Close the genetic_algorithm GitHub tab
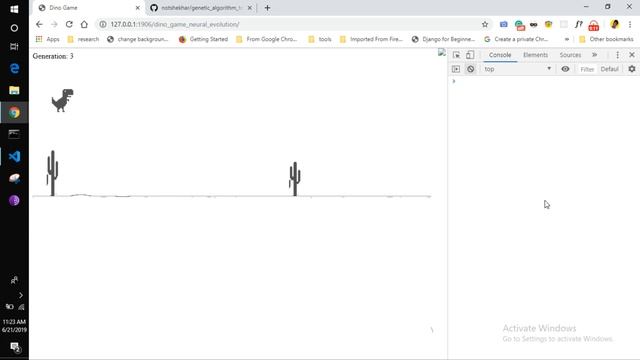640x360 pixels. [x=250, y=8]
